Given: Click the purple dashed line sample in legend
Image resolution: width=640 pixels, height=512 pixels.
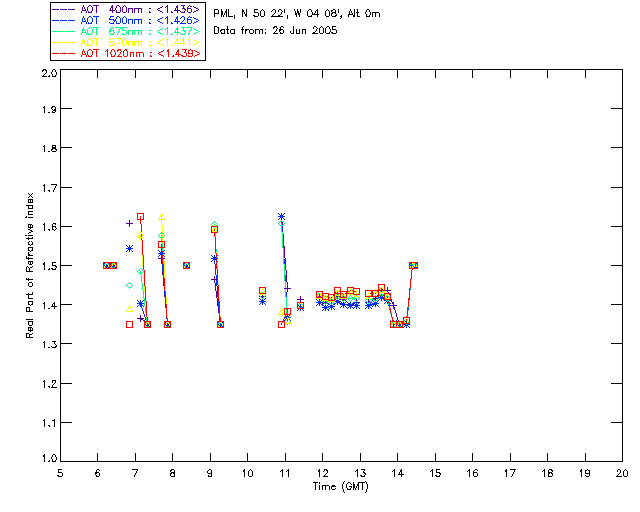Looking at the screenshot, I should (x=64, y=9).
